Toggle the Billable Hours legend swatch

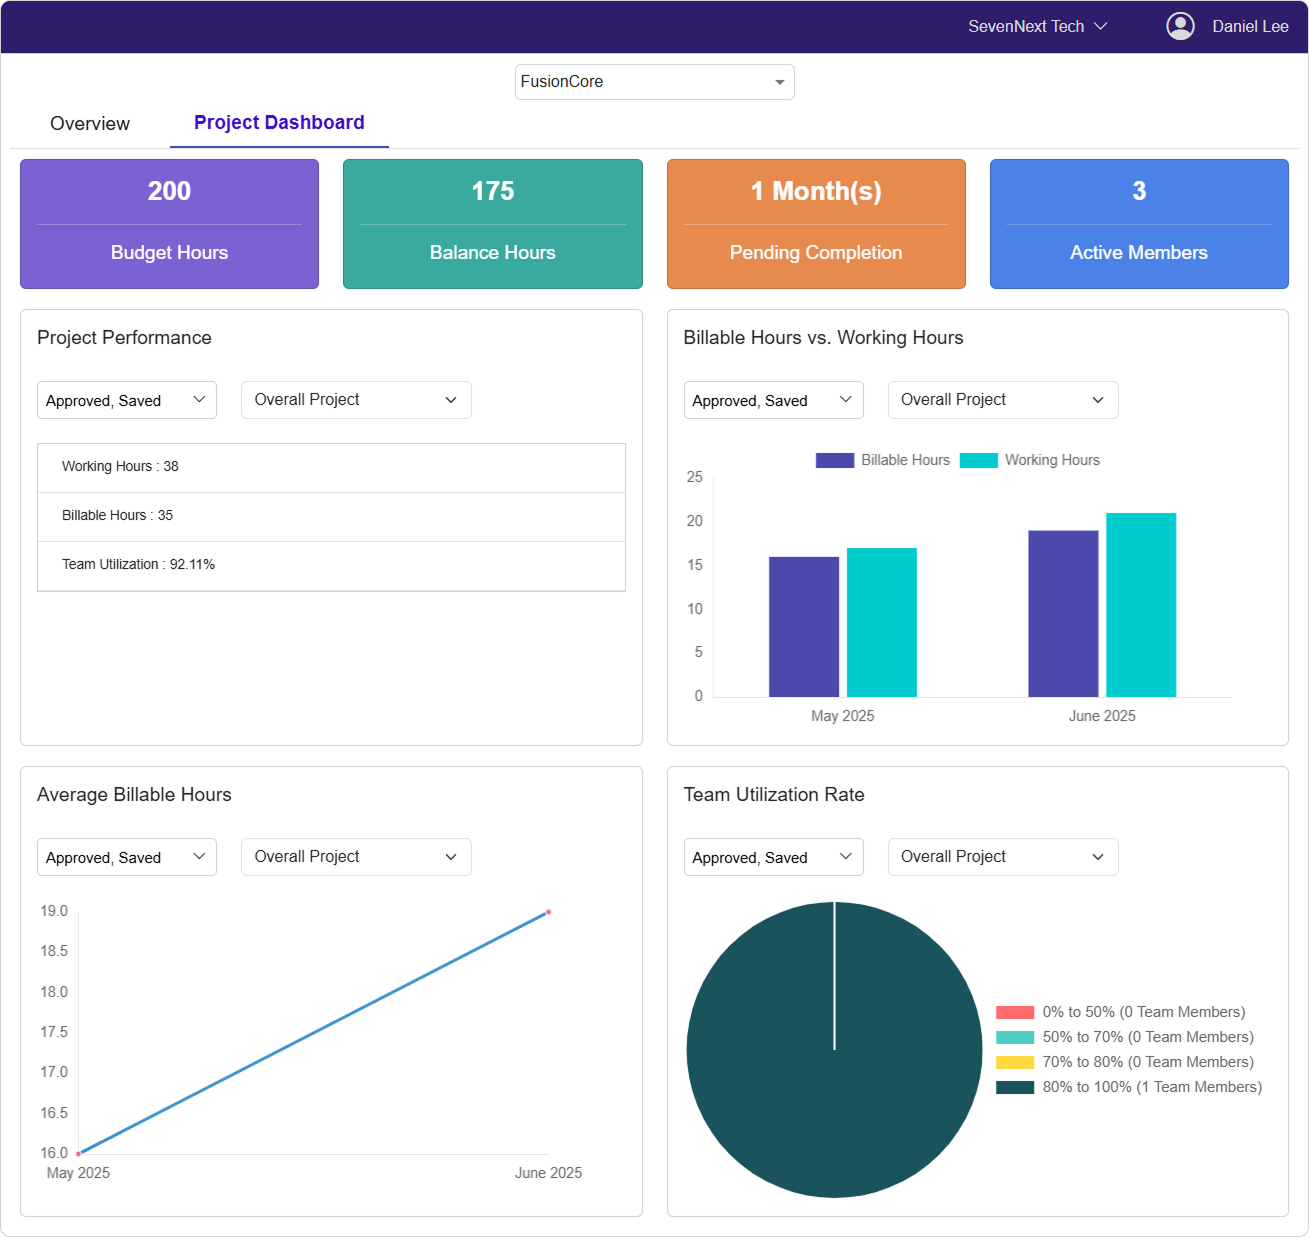835,460
